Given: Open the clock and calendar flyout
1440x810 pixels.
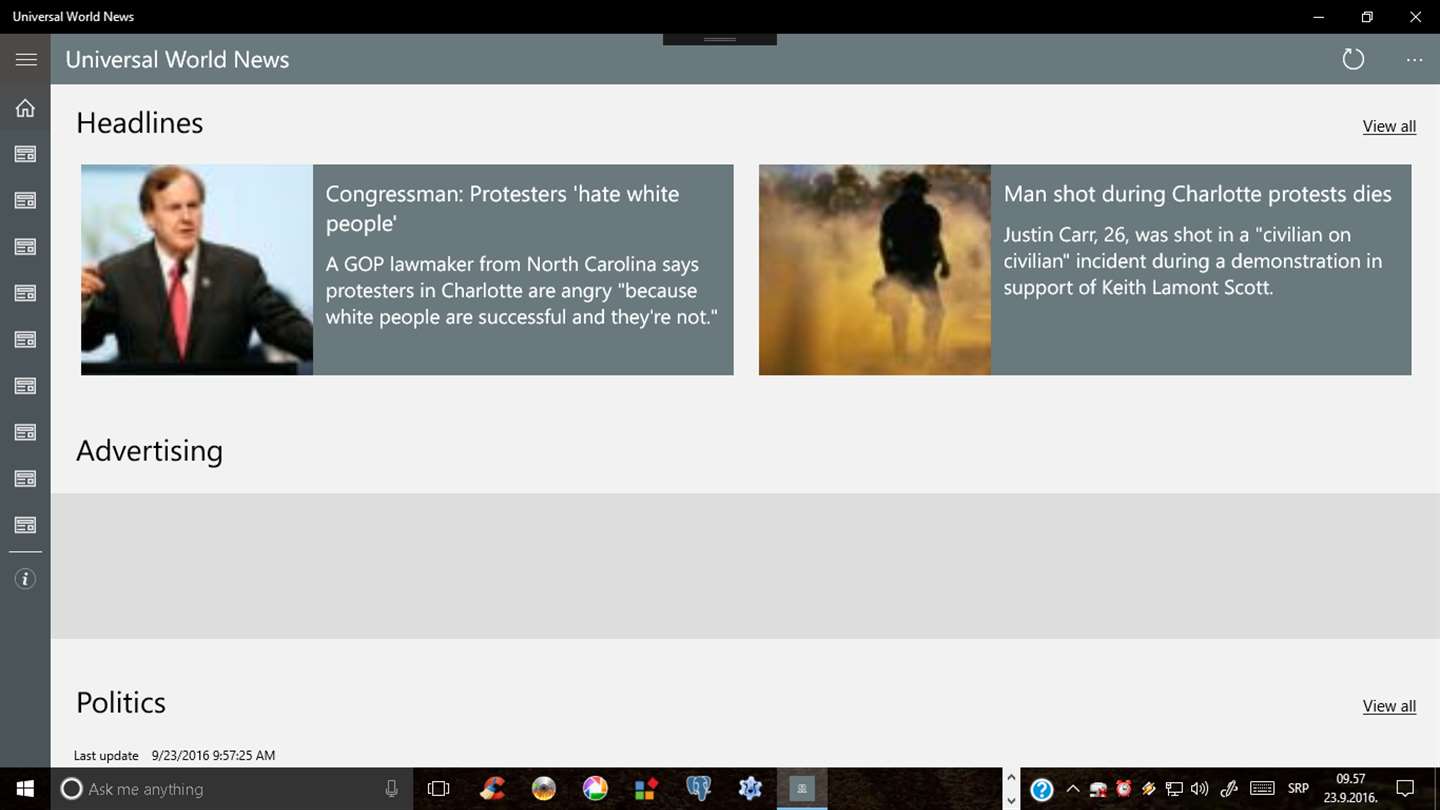Looking at the screenshot, I should [1351, 789].
